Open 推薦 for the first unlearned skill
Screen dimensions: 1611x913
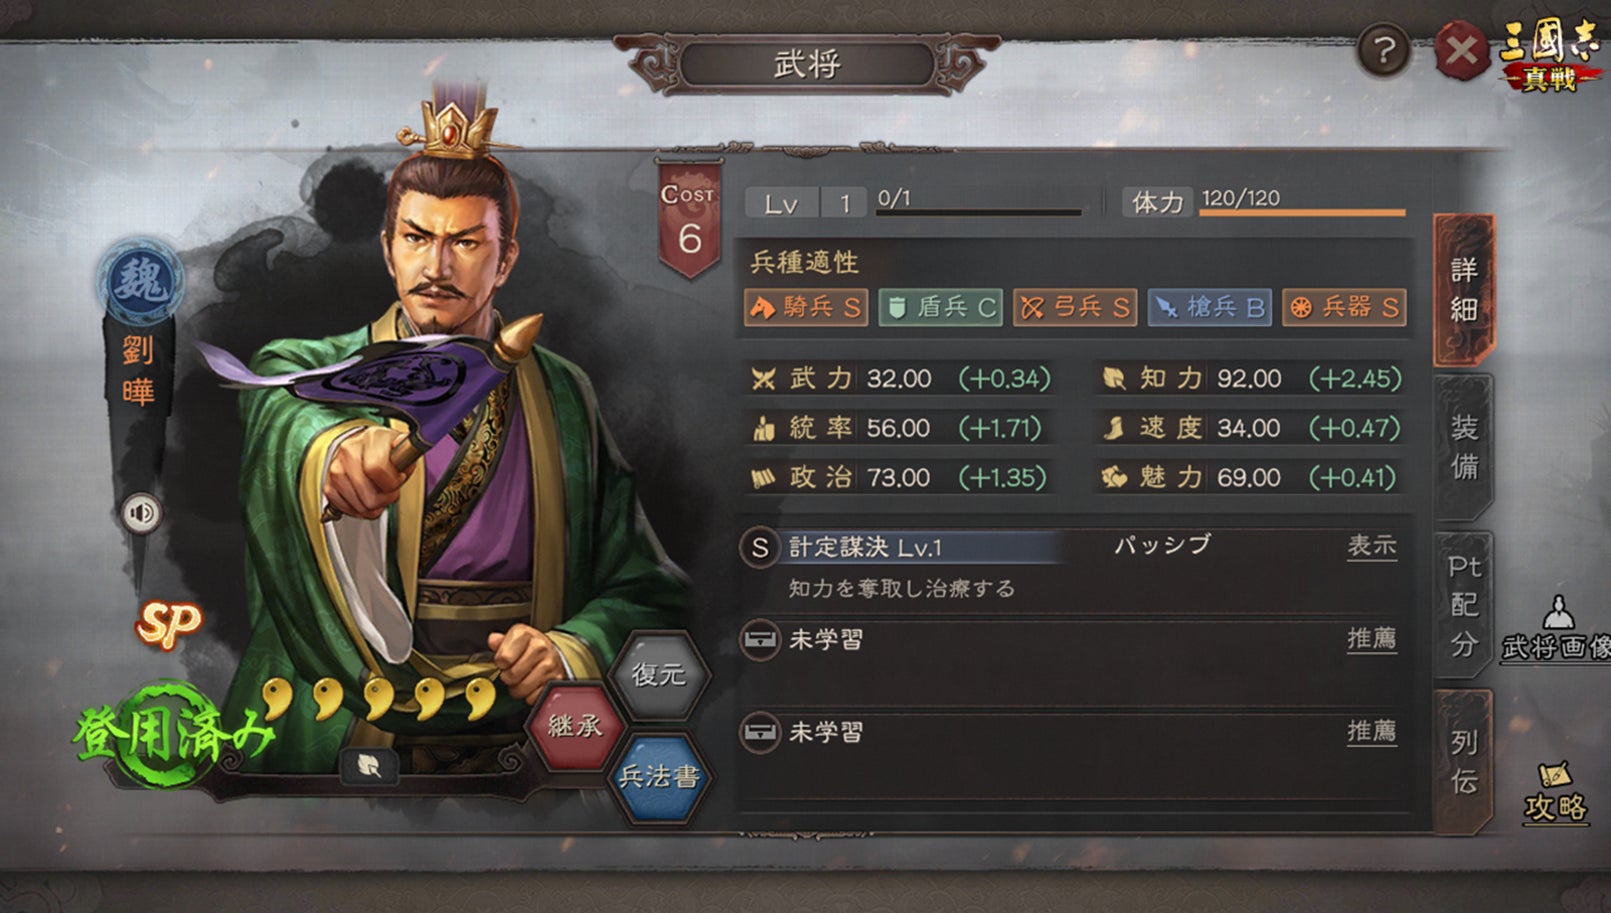pos(1372,638)
